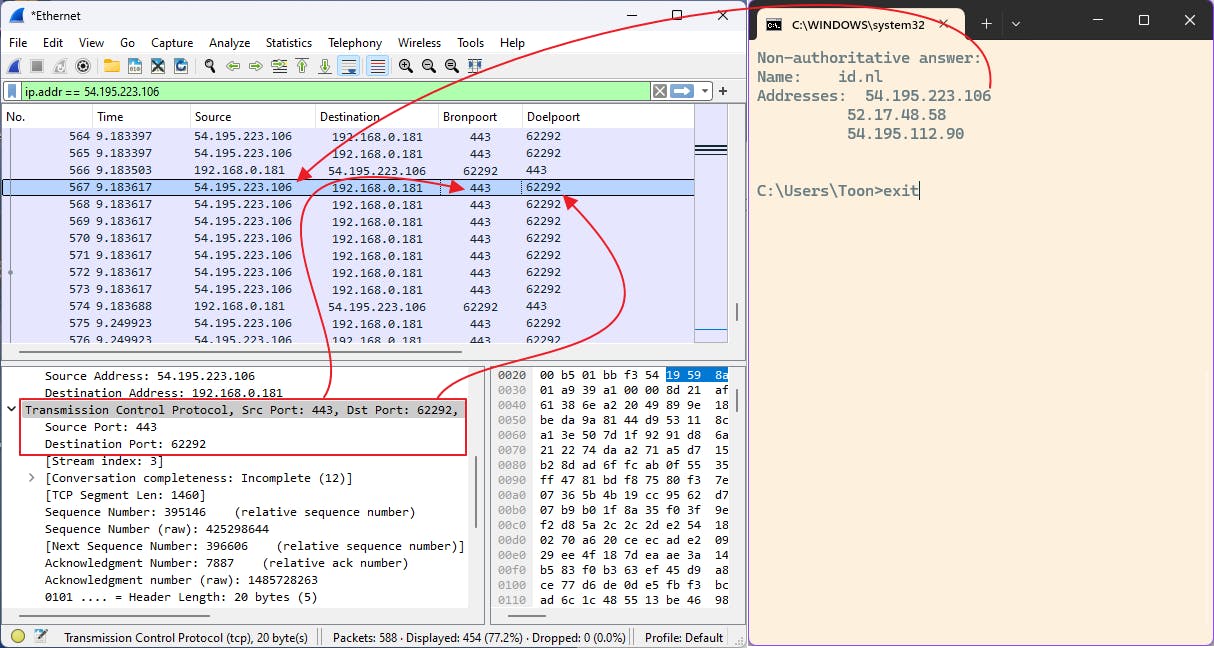
Task: Open the View menu
Action: [92, 43]
